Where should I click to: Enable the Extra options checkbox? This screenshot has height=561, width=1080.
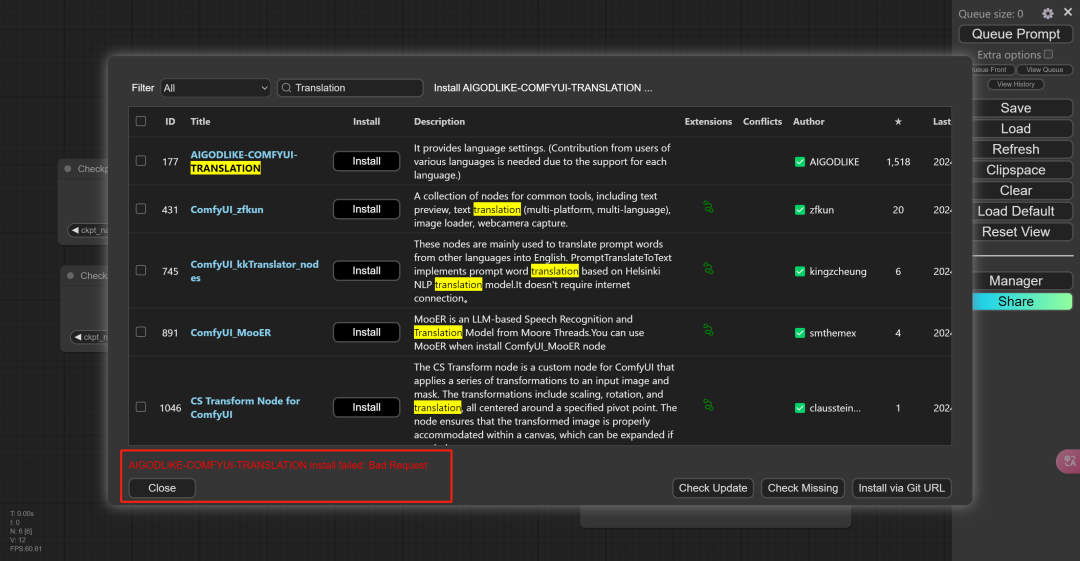(x=1048, y=54)
